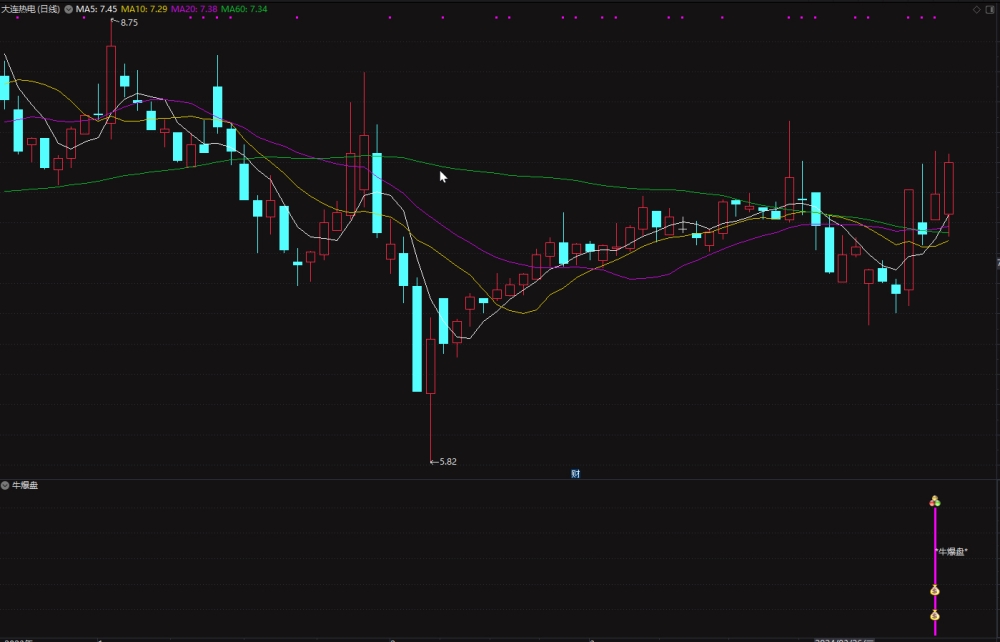Click the diamond icon at top right
The image size is (1000, 642).
coord(976,9)
